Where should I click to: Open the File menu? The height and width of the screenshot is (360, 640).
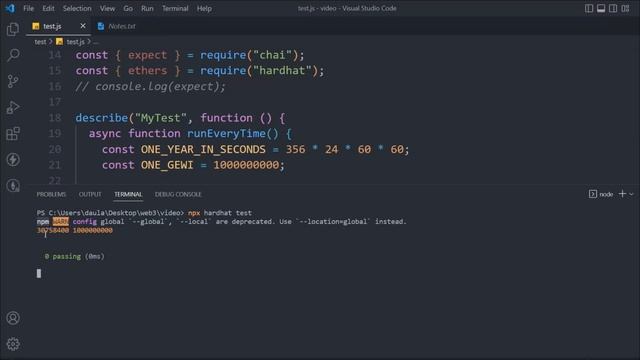tap(29, 8)
